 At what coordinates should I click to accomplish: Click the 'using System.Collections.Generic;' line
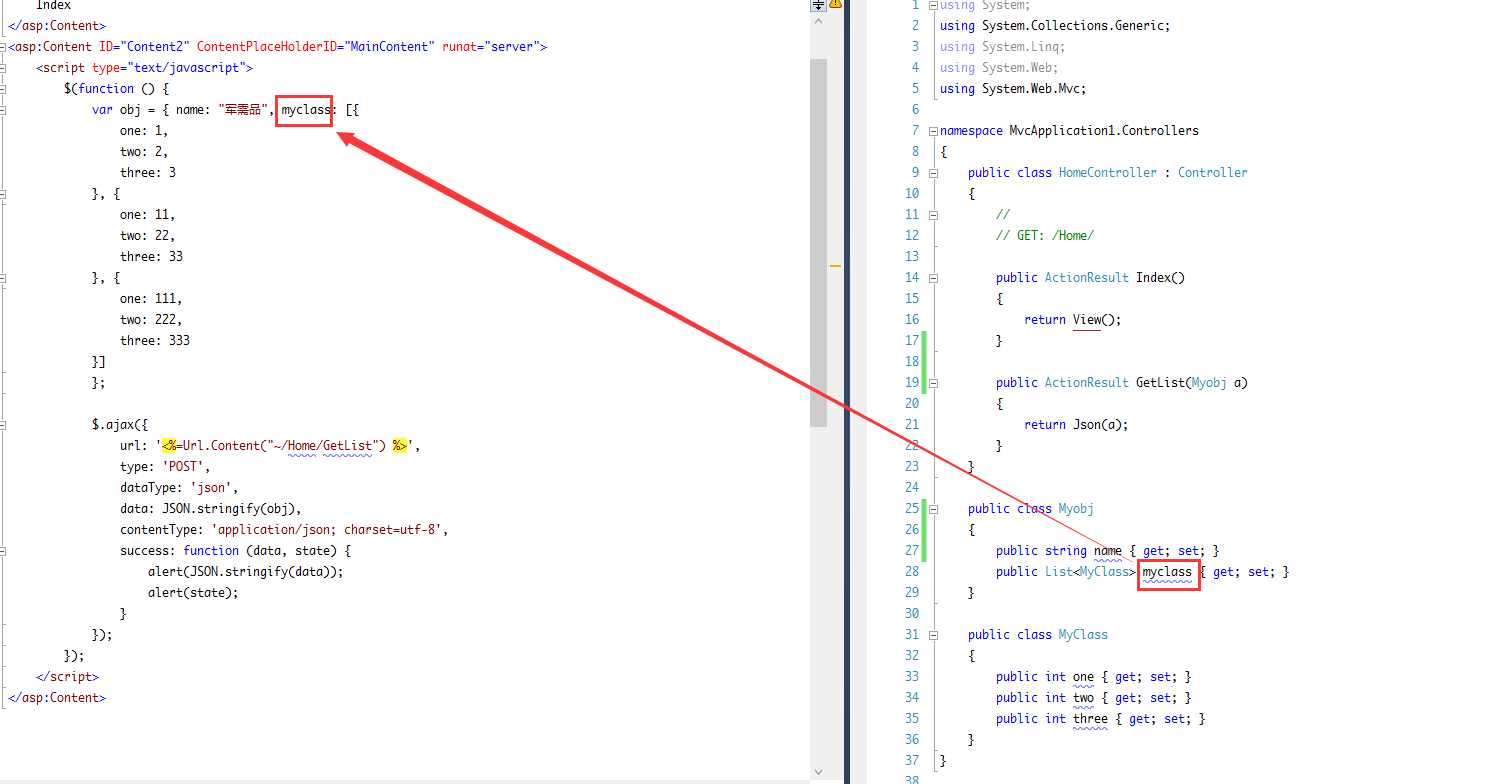coord(1055,26)
